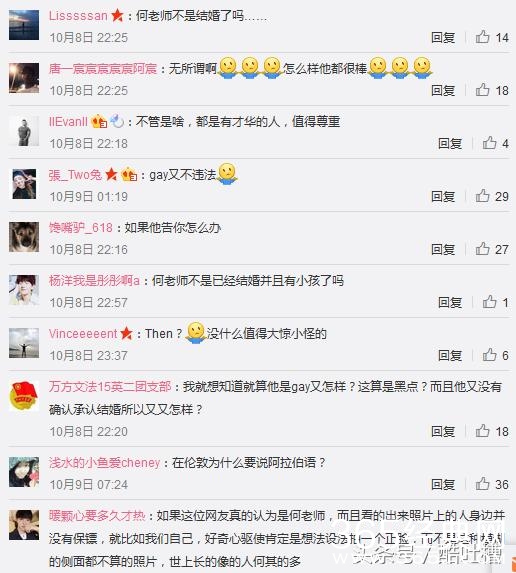Like Vinceeeeent's comment with 6 likes
516x573 pixels.
point(490,355)
